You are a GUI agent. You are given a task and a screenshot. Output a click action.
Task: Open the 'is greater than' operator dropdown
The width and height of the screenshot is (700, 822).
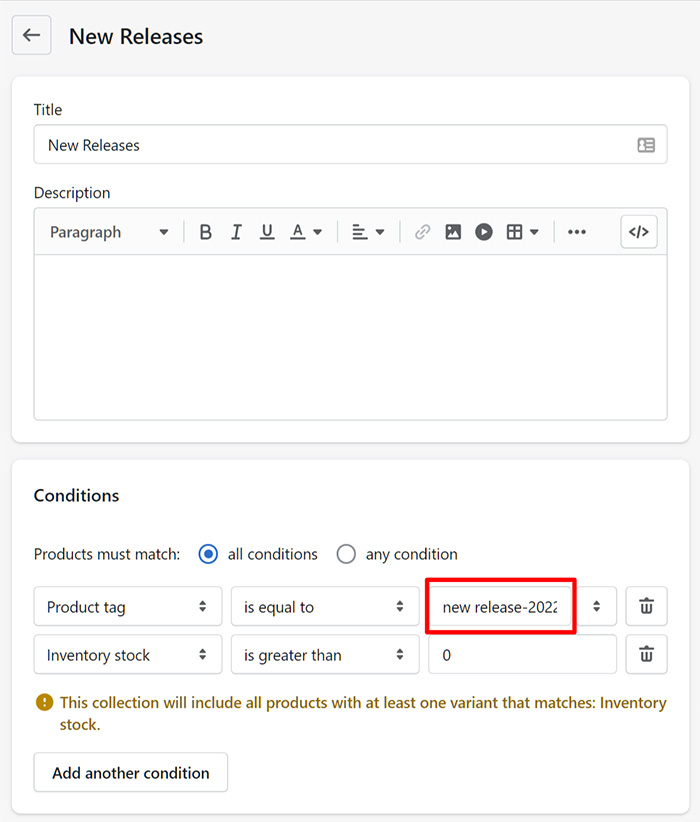324,655
